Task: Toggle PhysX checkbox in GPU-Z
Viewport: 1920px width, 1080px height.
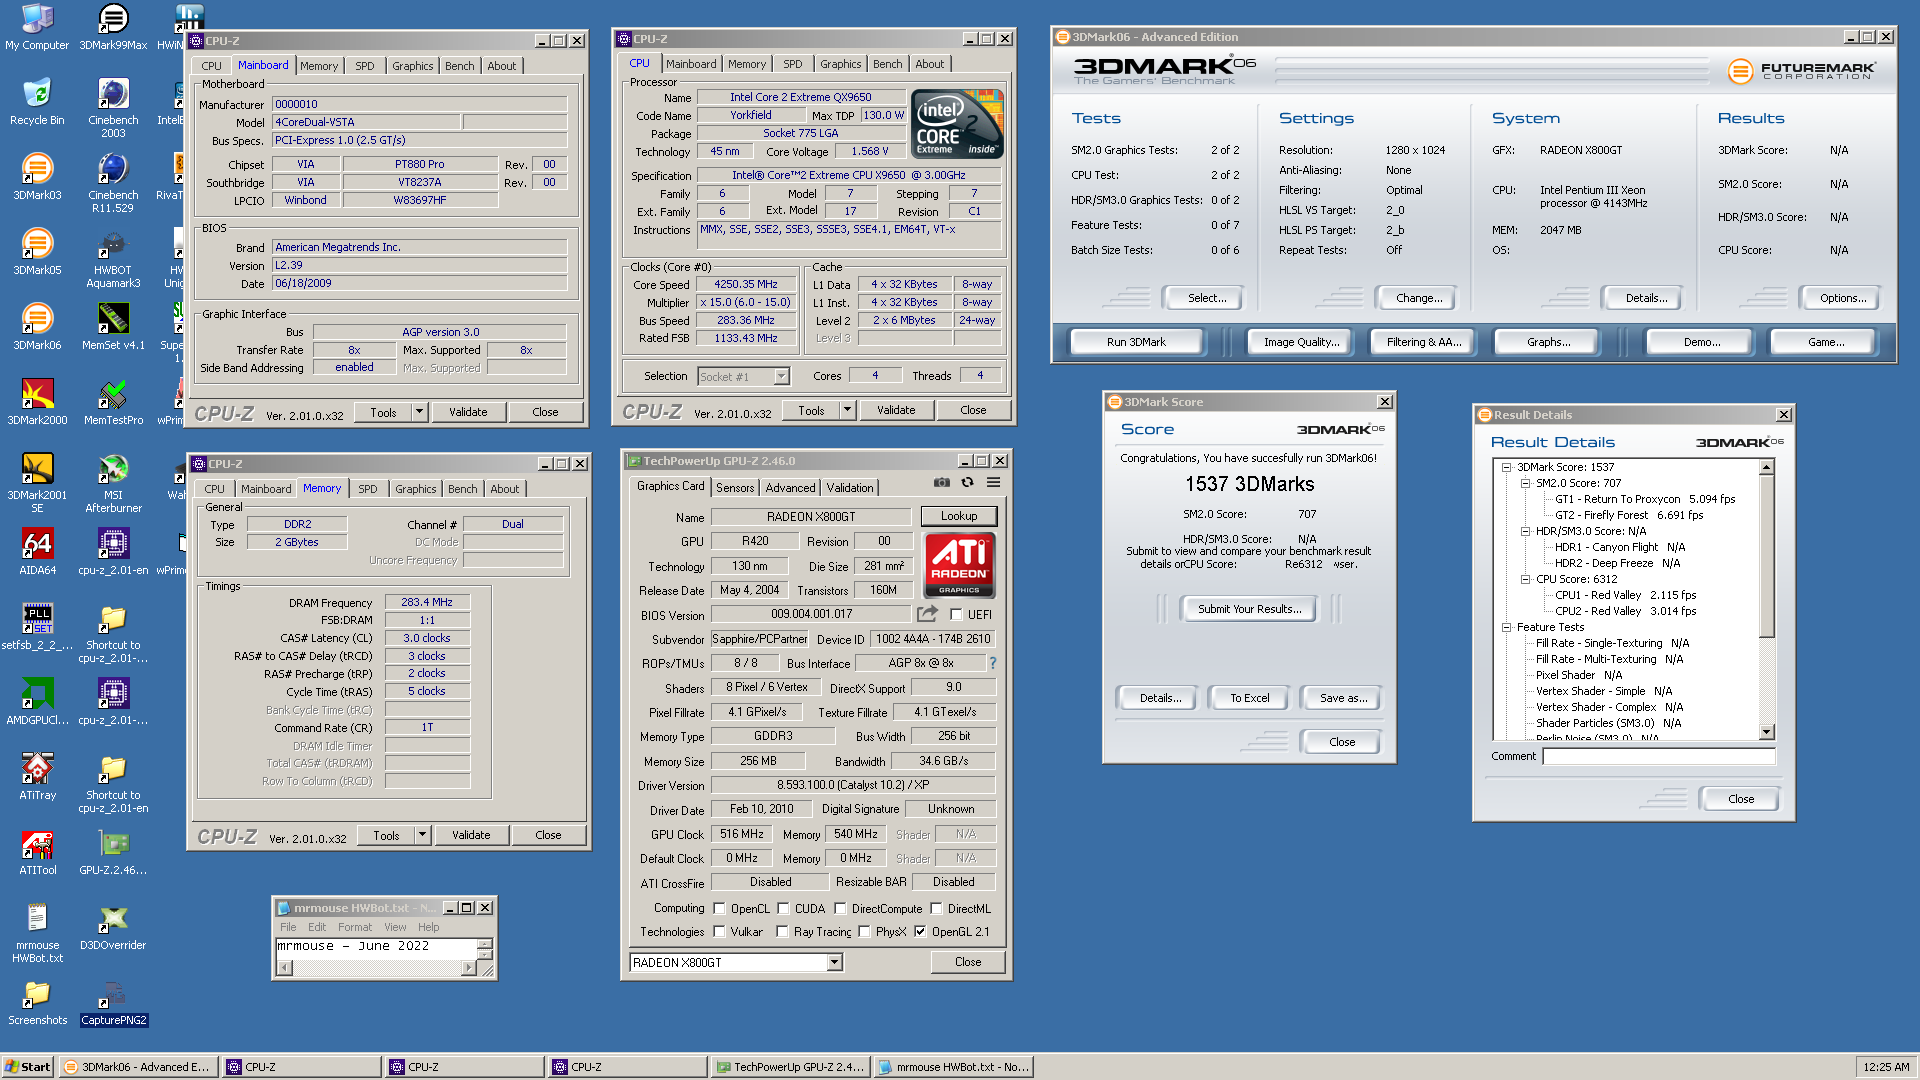Action: pos(864,932)
